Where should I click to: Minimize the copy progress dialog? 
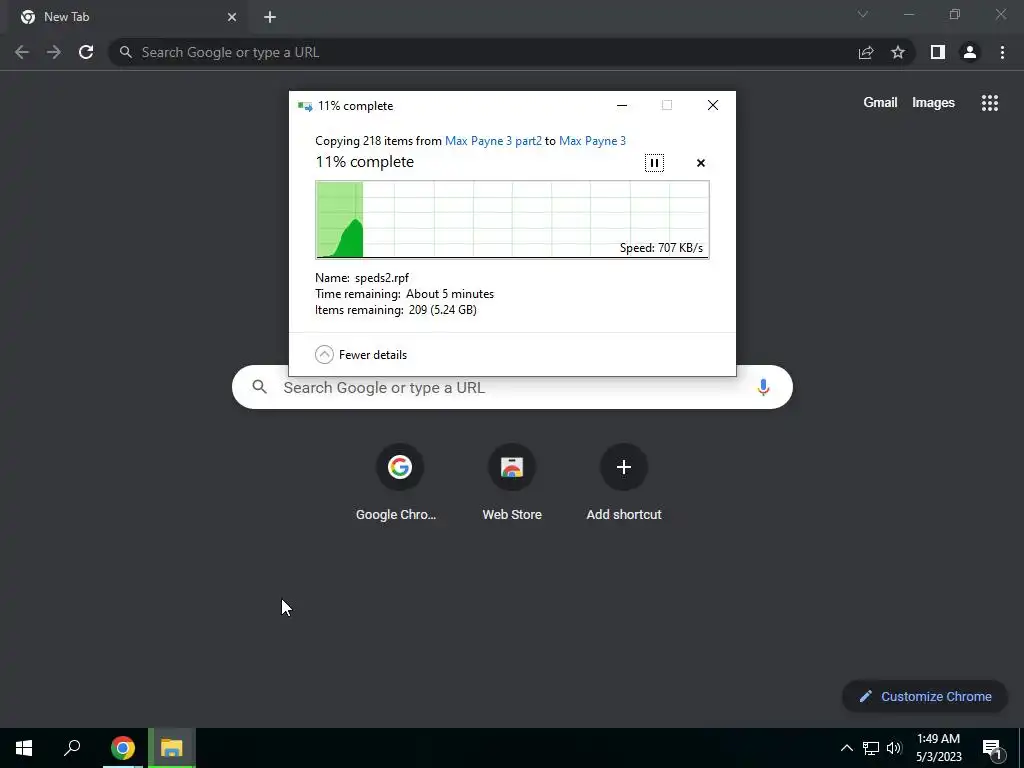[x=622, y=105]
